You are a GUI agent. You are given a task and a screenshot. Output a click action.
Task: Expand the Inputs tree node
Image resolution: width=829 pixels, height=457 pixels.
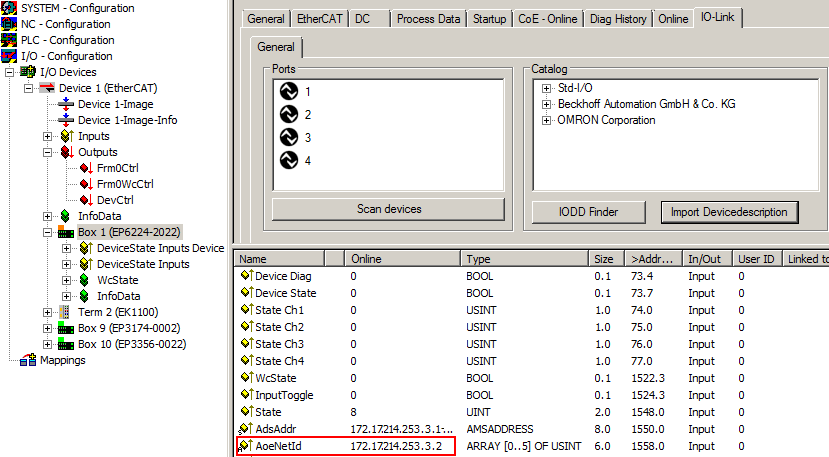tap(48, 136)
